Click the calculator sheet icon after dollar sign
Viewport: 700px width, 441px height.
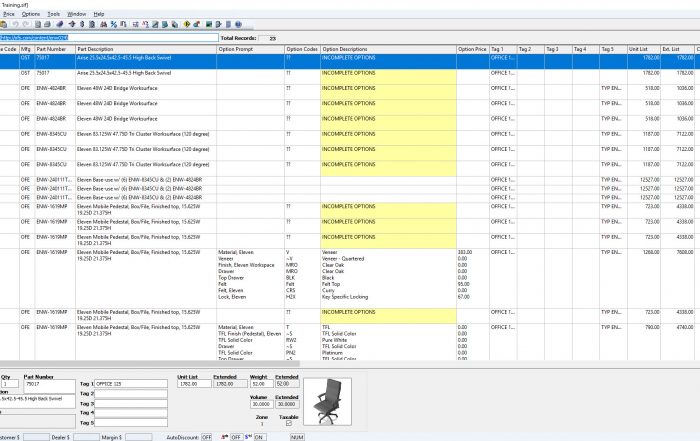[92, 25]
